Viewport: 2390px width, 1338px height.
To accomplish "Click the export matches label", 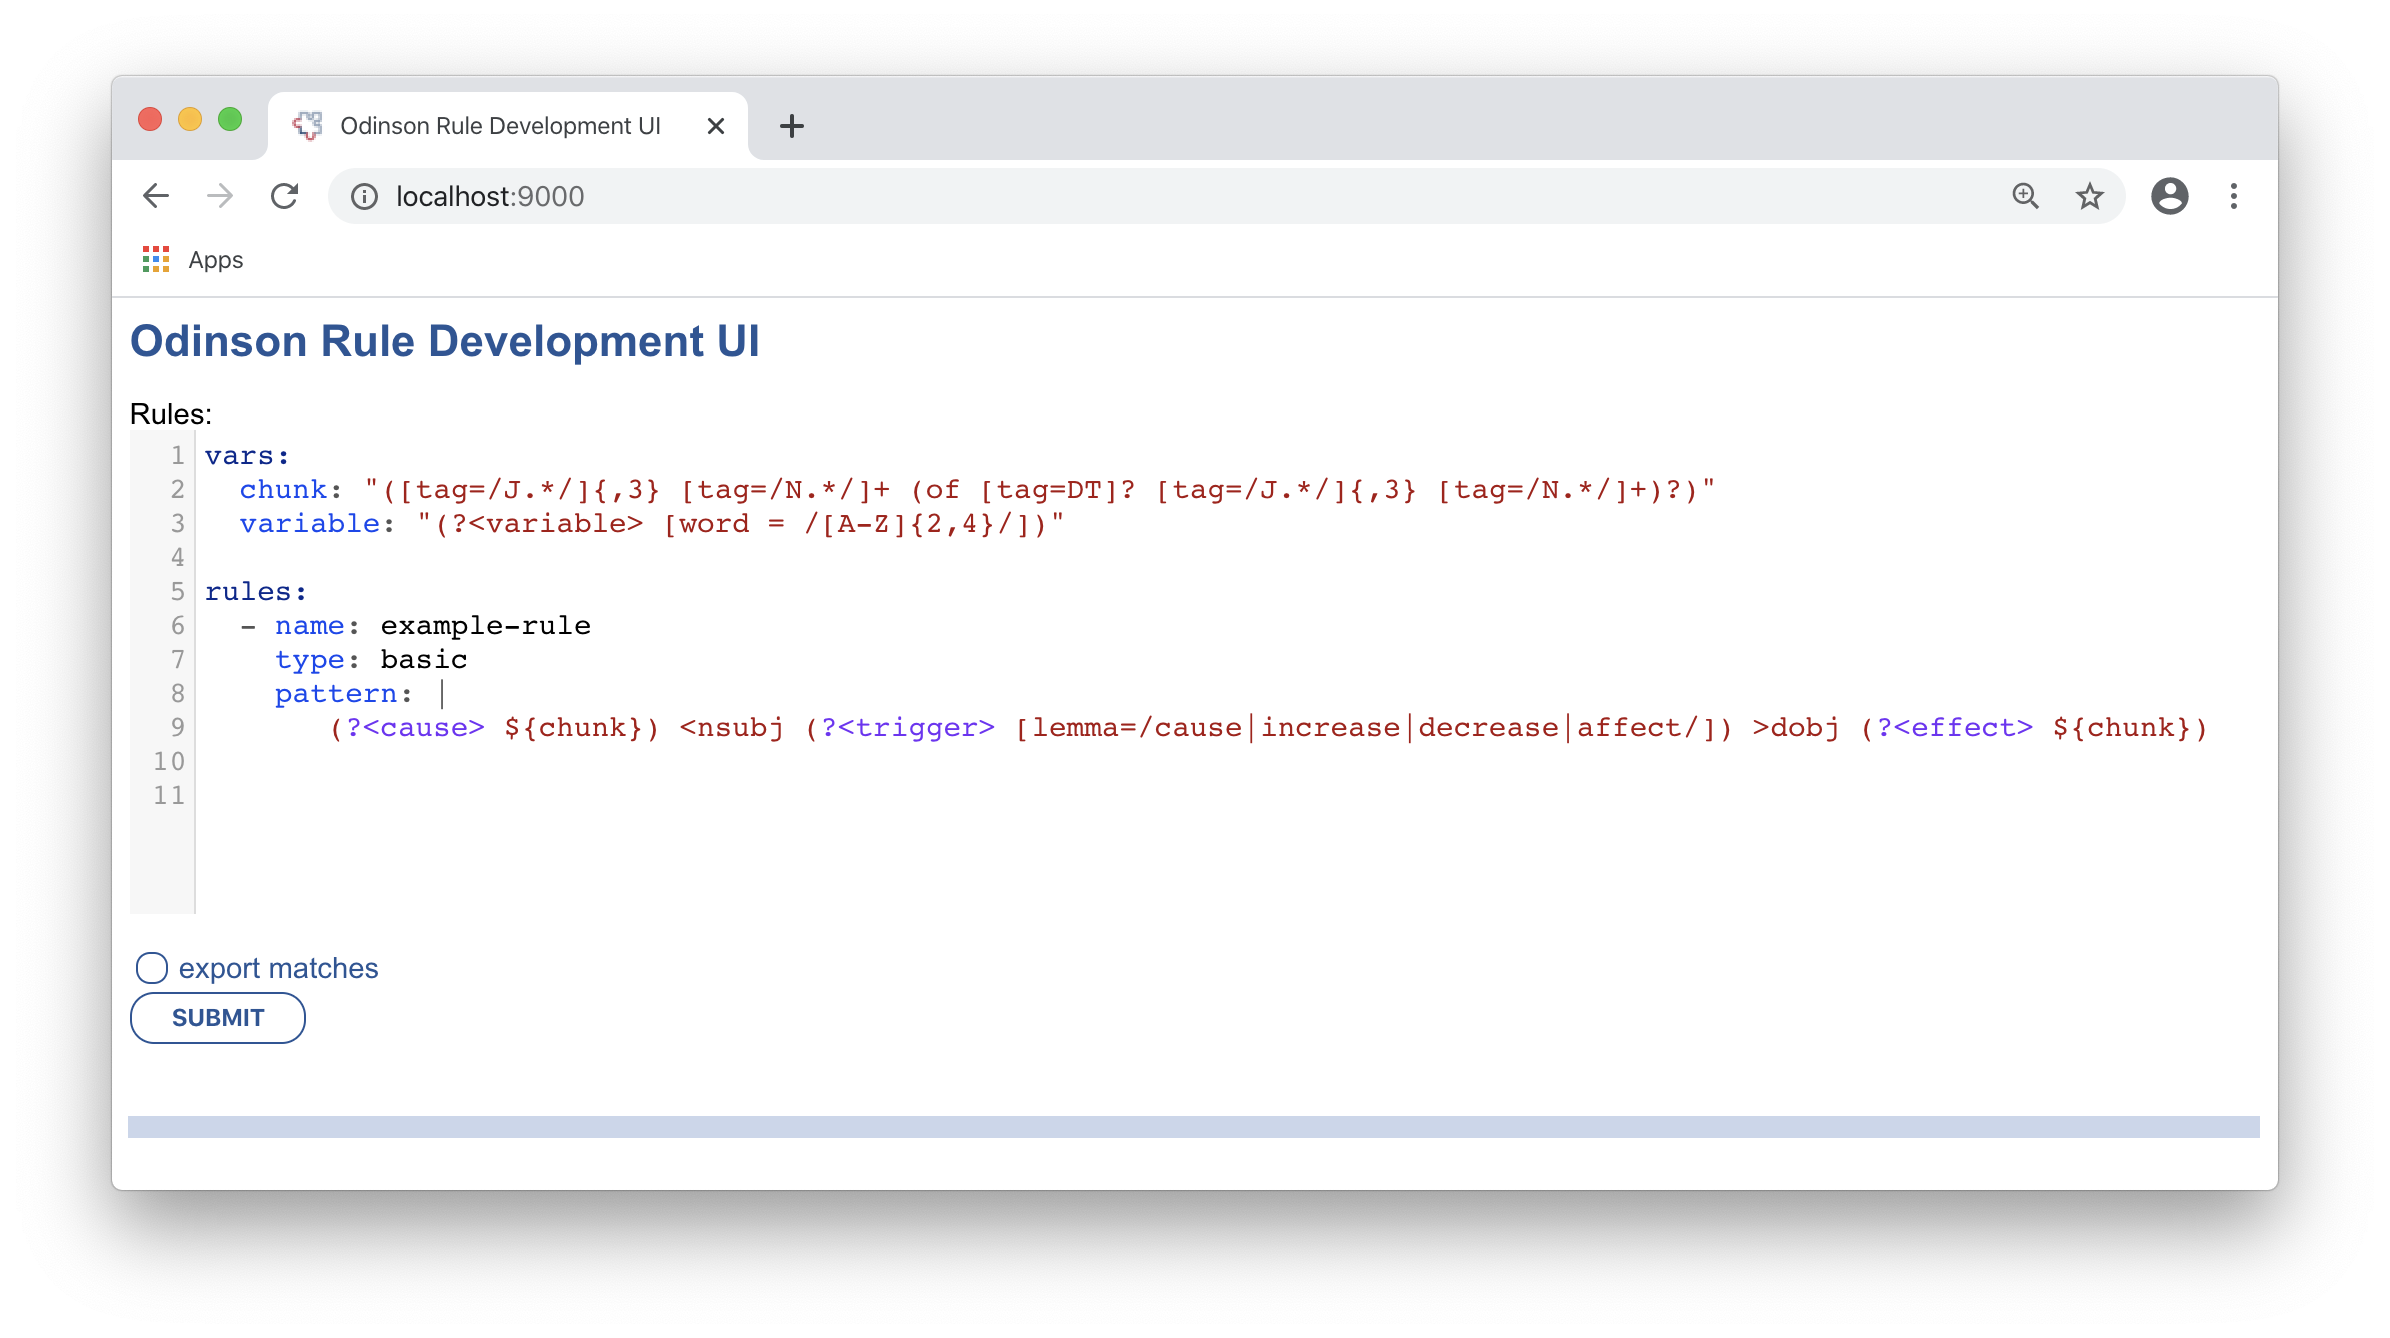I will pyautogui.click(x=278, y=968).
